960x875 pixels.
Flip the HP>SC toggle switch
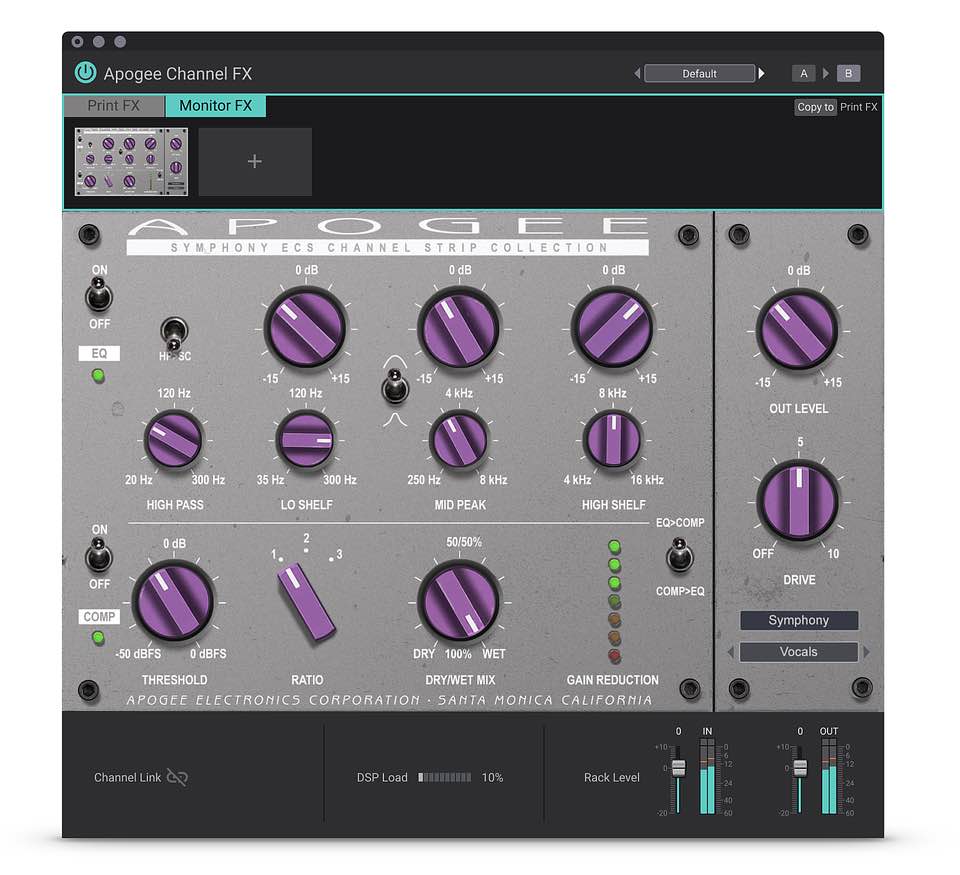tap(174, 335)
